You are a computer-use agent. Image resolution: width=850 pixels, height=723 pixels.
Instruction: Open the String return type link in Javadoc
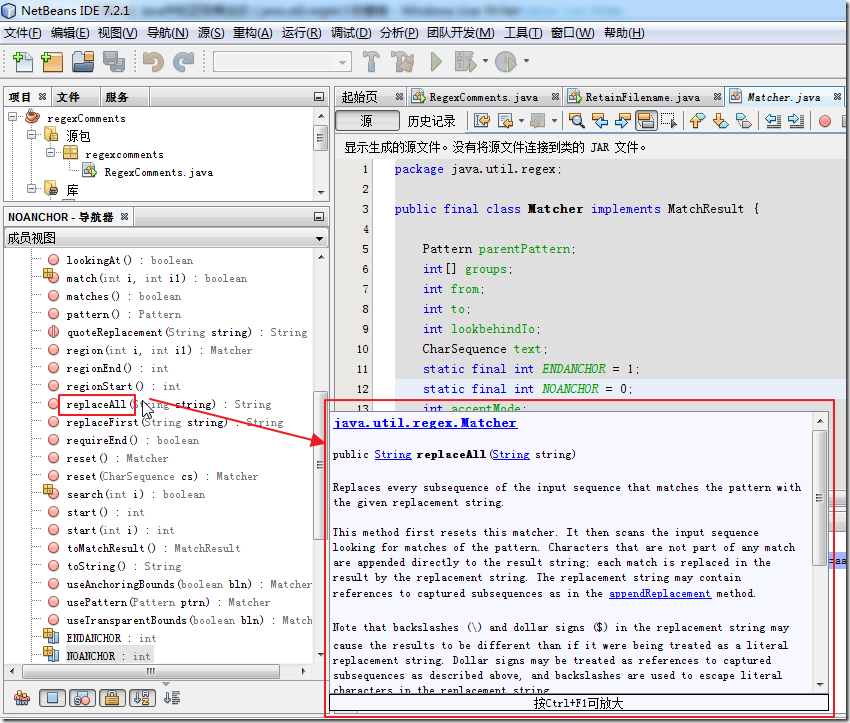tap(393, 454)
